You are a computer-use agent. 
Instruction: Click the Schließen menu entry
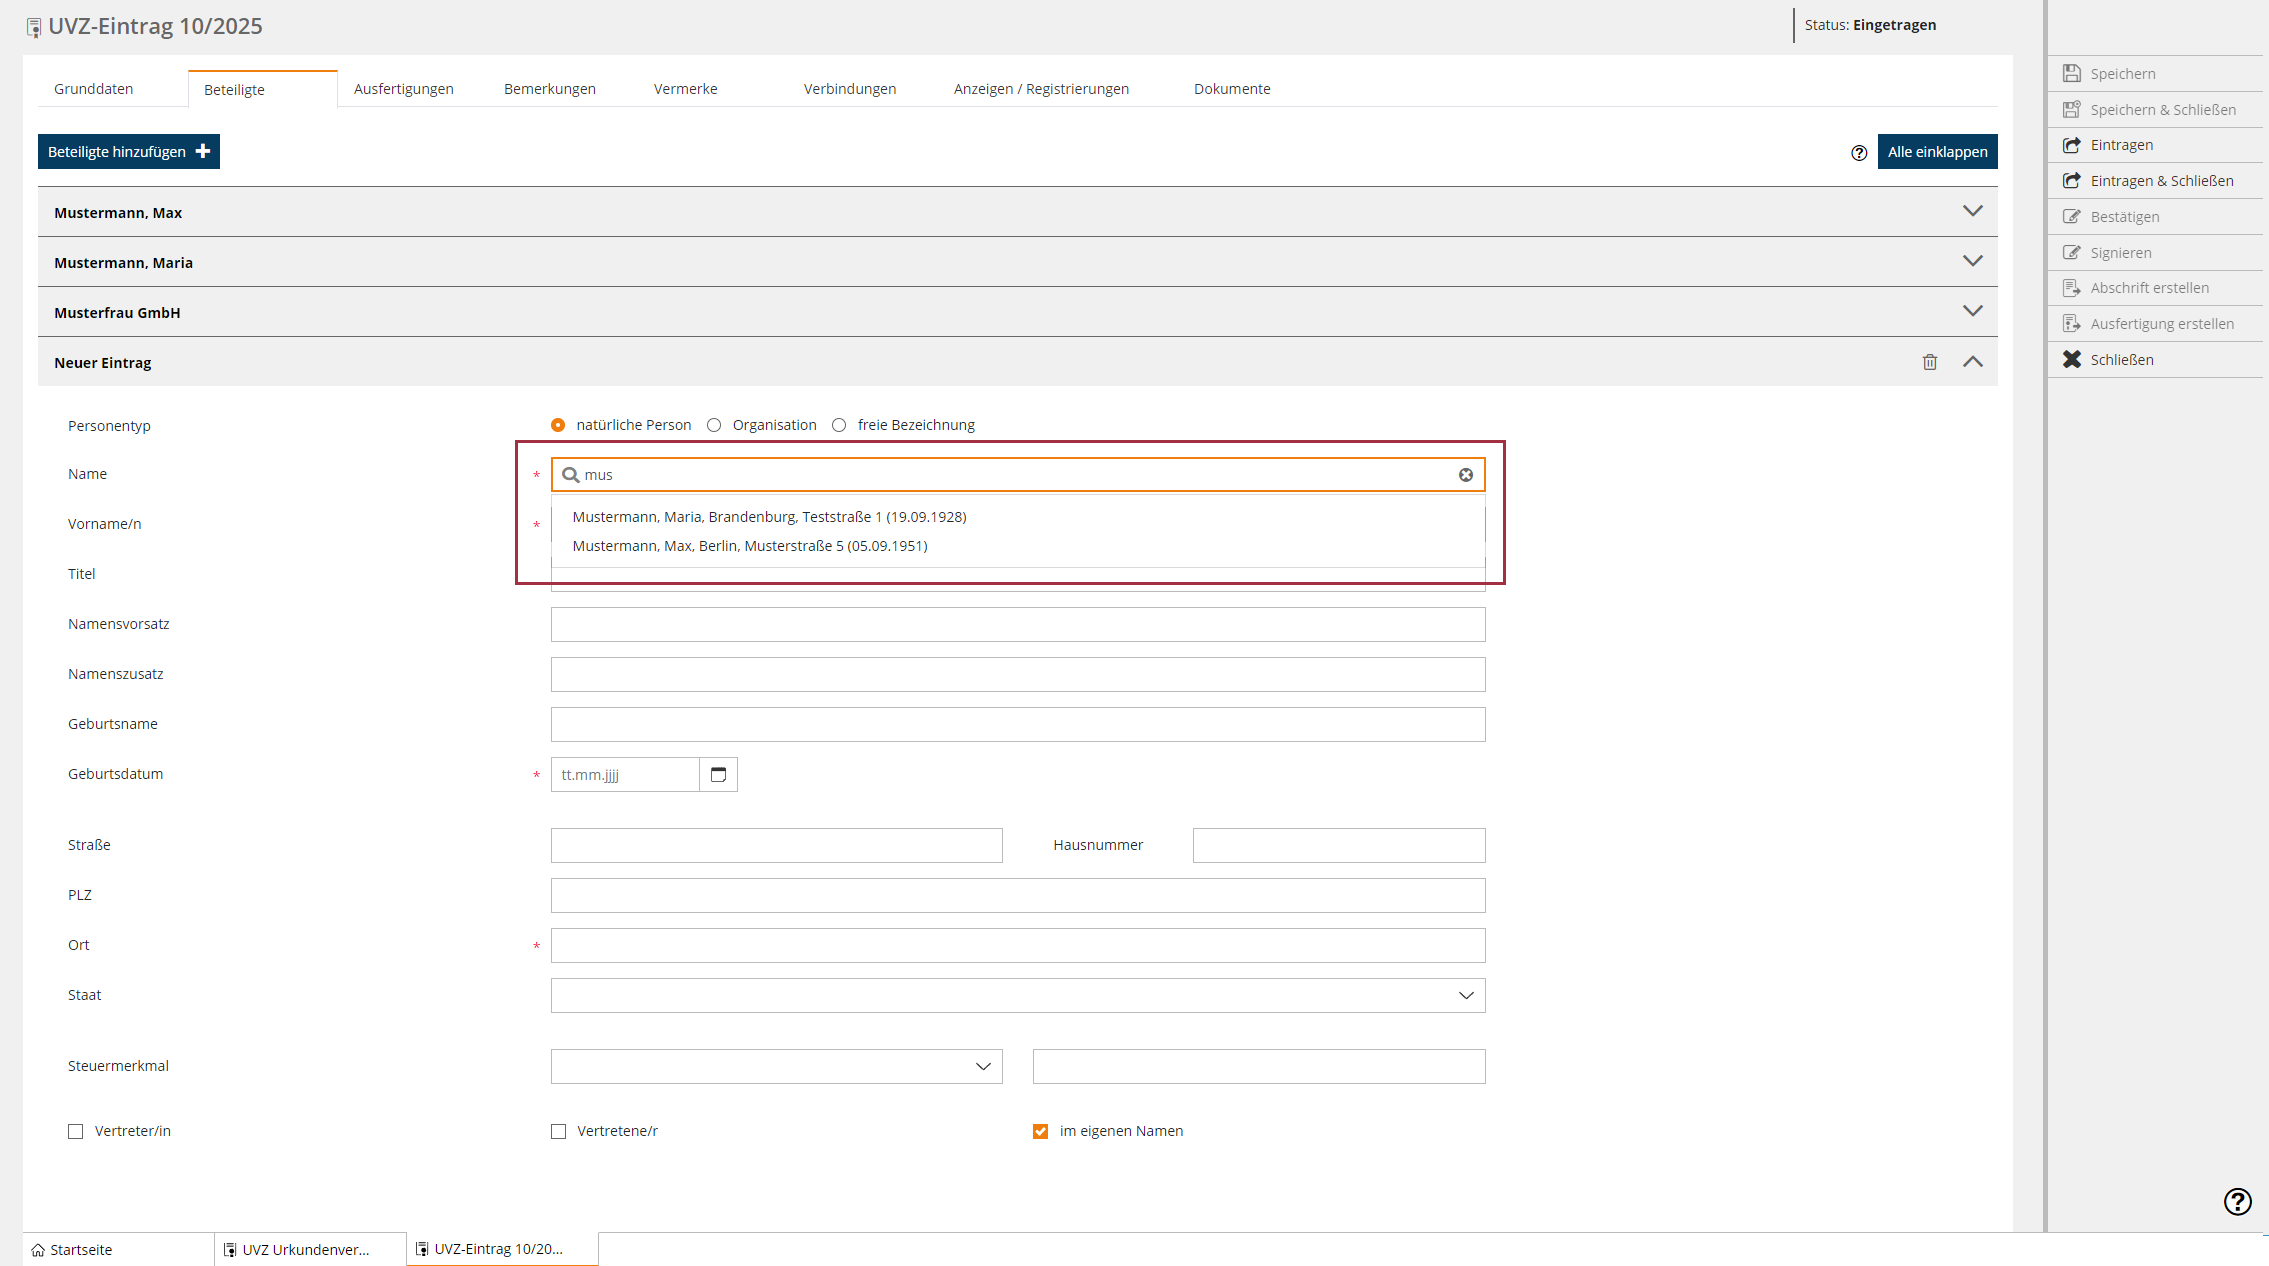pyautogui.click(x=2155, y=360)
